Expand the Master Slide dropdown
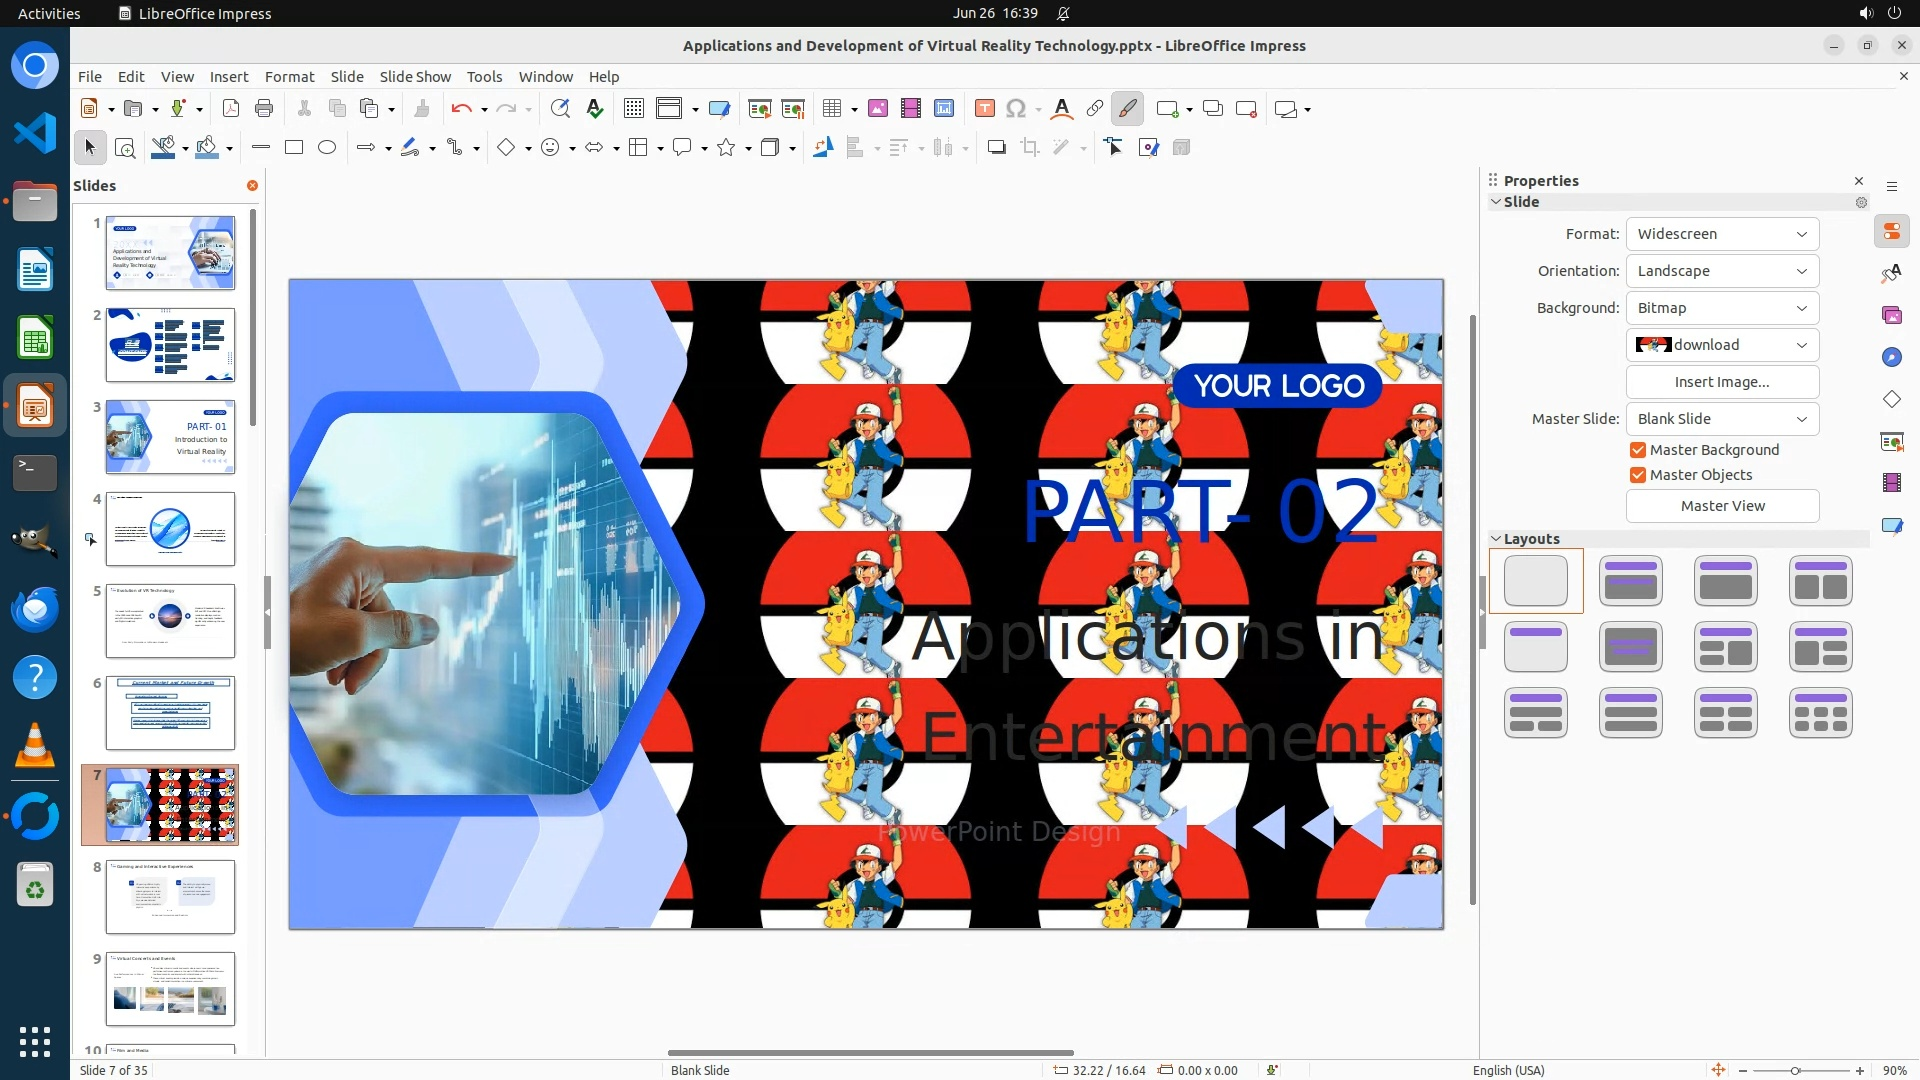Image resolution: width=1920 pixels, height=1080 pixels. [x=1722, y=419]
